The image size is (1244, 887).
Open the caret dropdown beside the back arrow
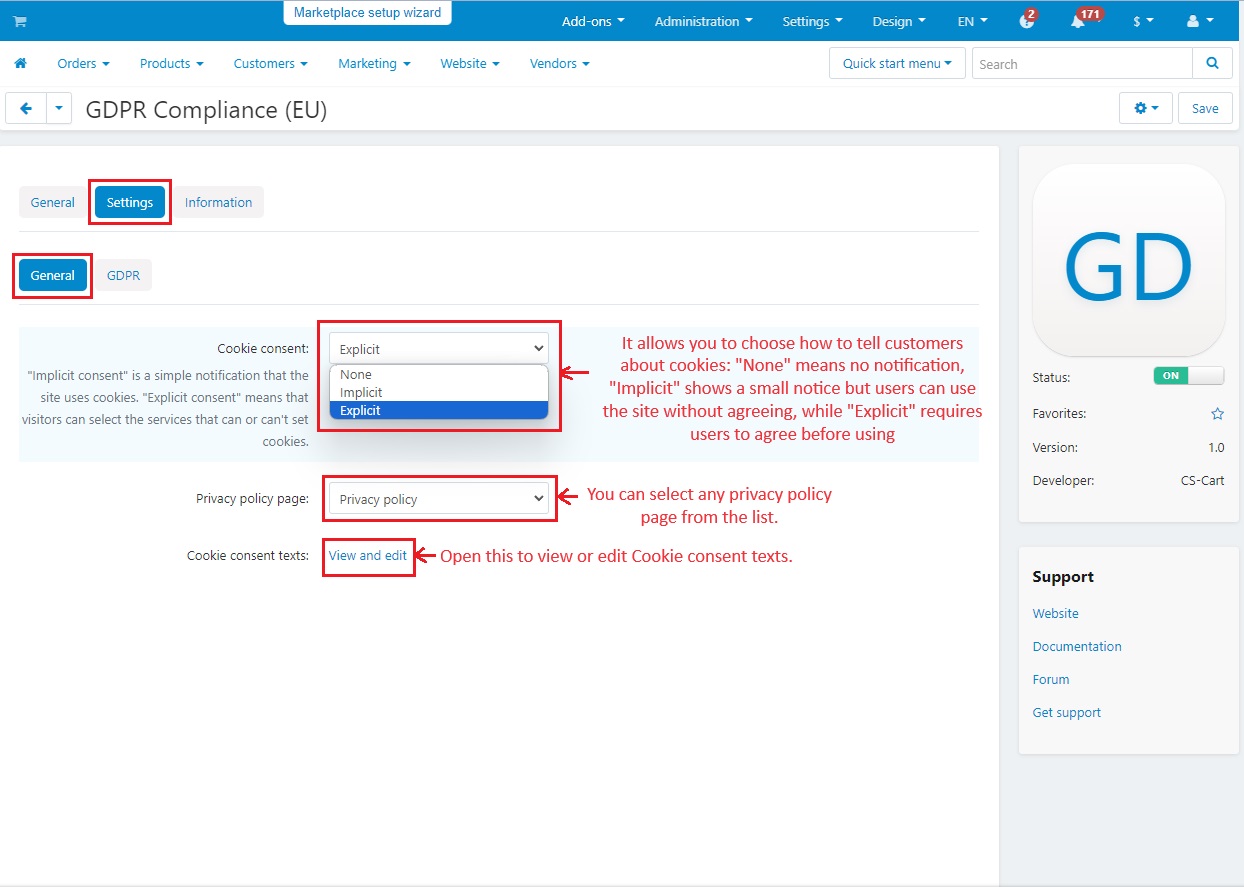click(59, 108)
